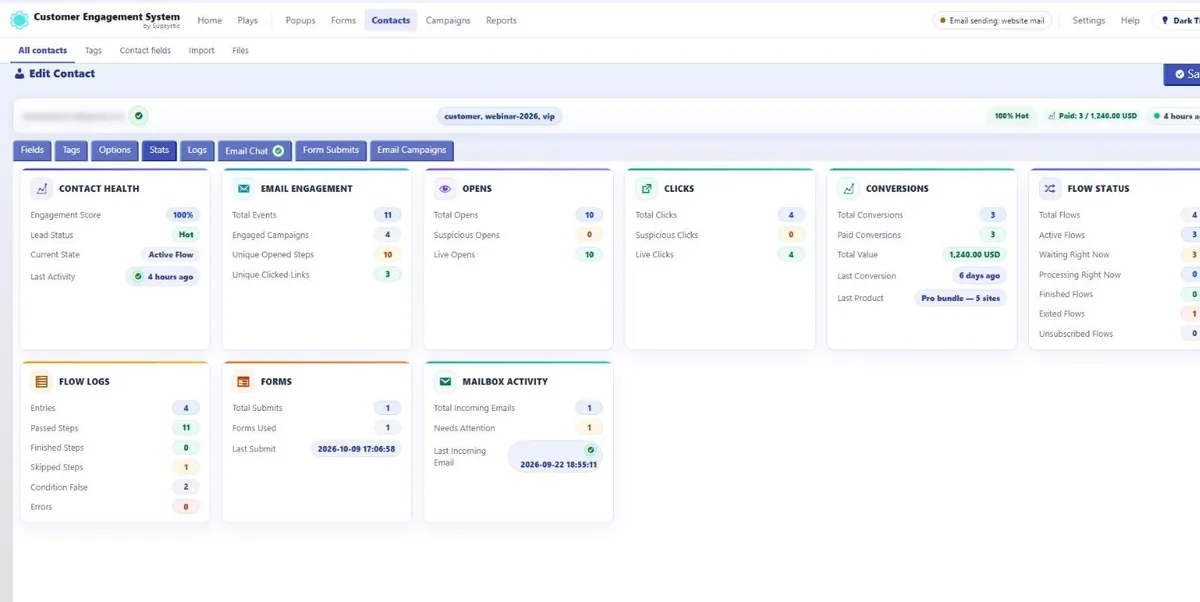Select the Stats contact tab
This screenshot has height=602, width=1200.
point(159,150)
